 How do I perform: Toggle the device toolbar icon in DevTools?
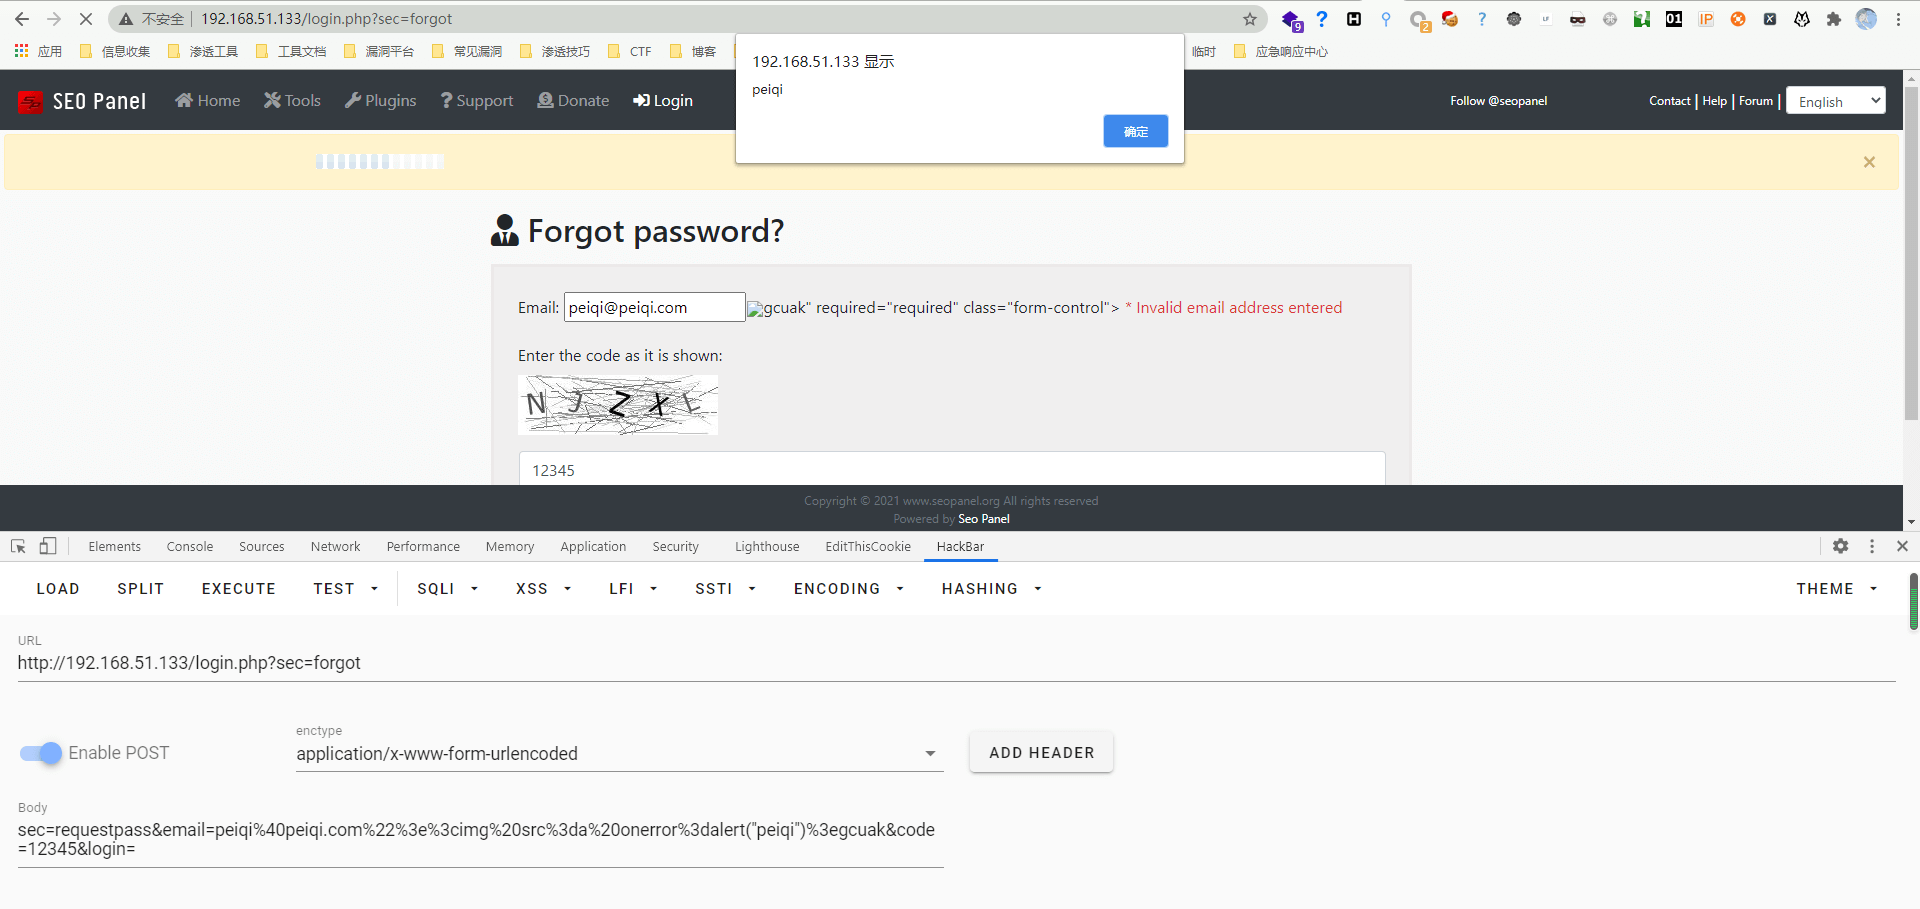coord(48,546)
